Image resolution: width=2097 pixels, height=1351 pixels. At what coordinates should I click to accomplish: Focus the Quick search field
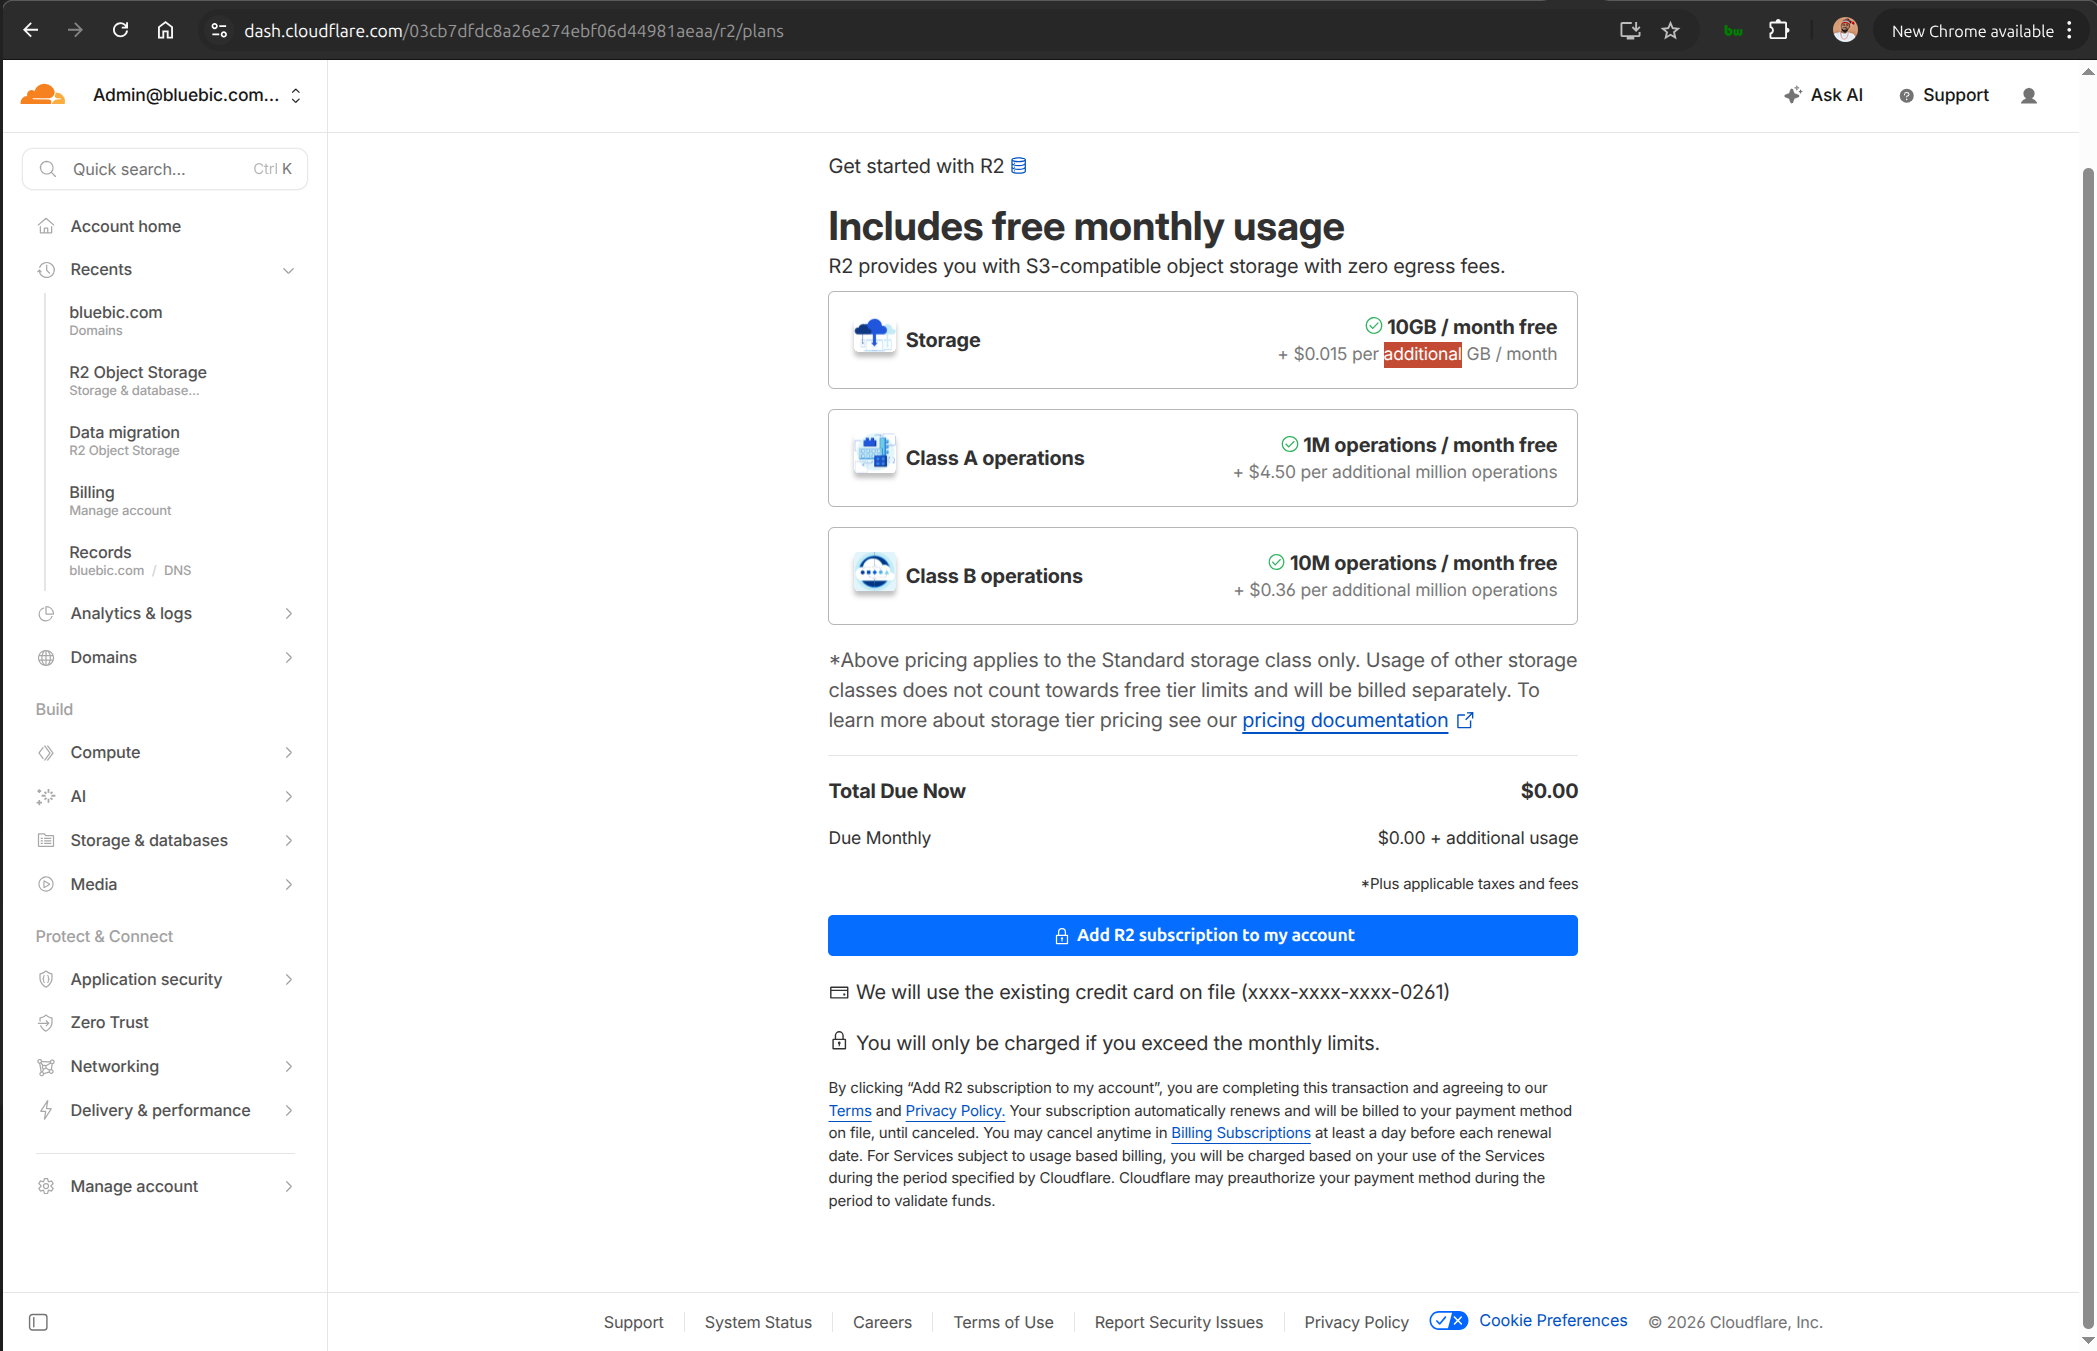tap(160, 169)
